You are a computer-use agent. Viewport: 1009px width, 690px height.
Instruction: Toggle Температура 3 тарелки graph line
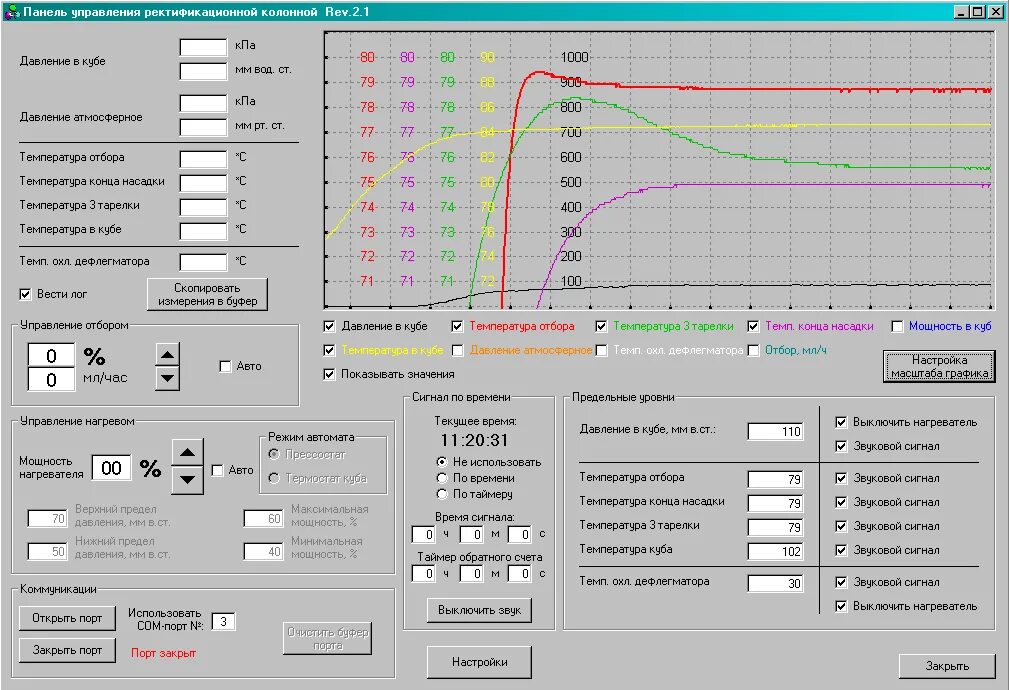coord(601,326)
